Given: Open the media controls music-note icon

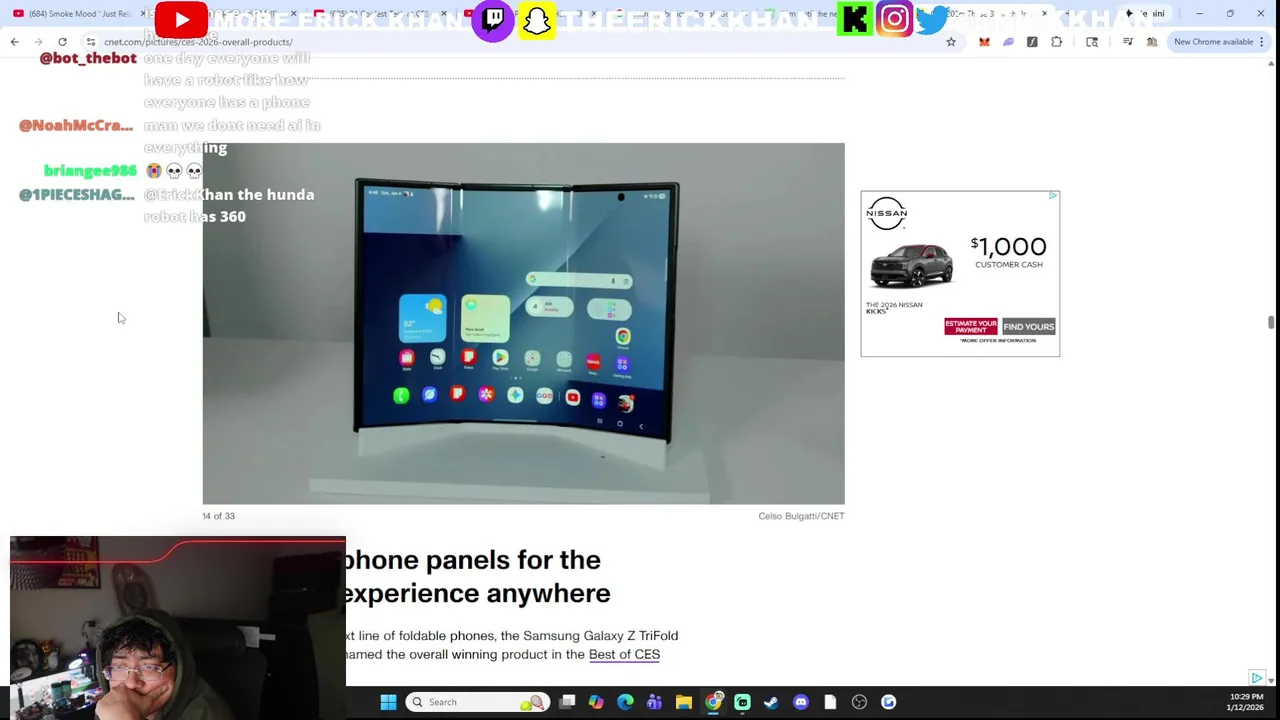Looking at the screenshot, I should [1128, 42].
